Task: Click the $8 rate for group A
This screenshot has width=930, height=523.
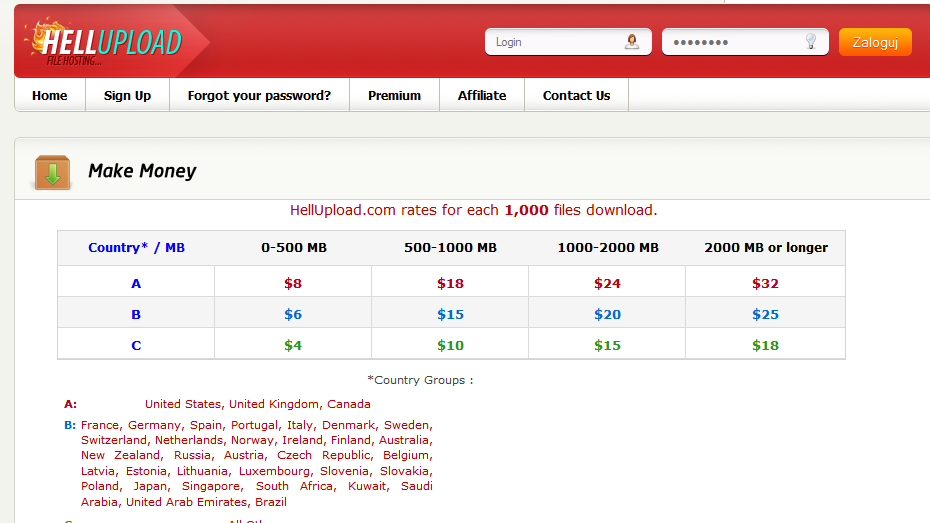Action: coord(293,283)
